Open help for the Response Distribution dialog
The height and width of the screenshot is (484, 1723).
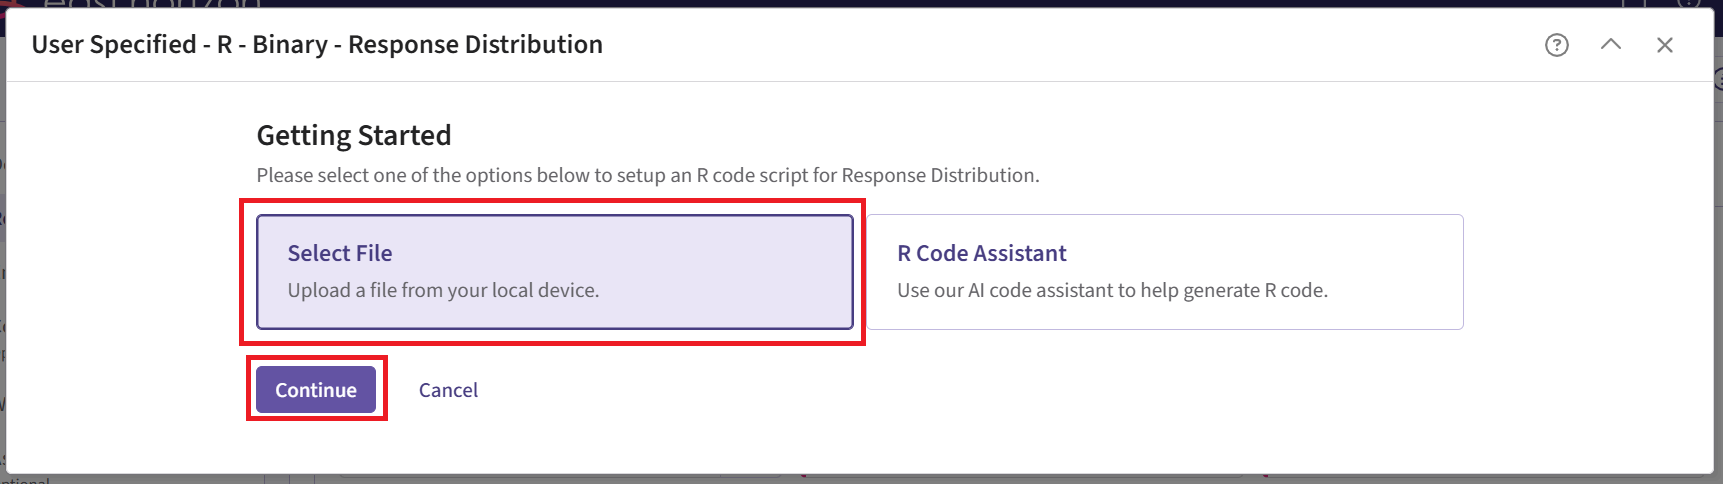[1556, 45]
